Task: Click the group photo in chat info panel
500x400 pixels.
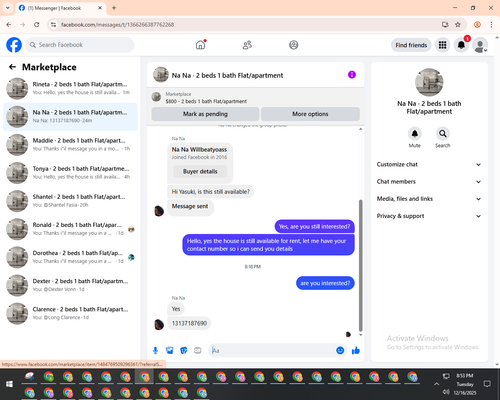Action: tap(429, 82)
